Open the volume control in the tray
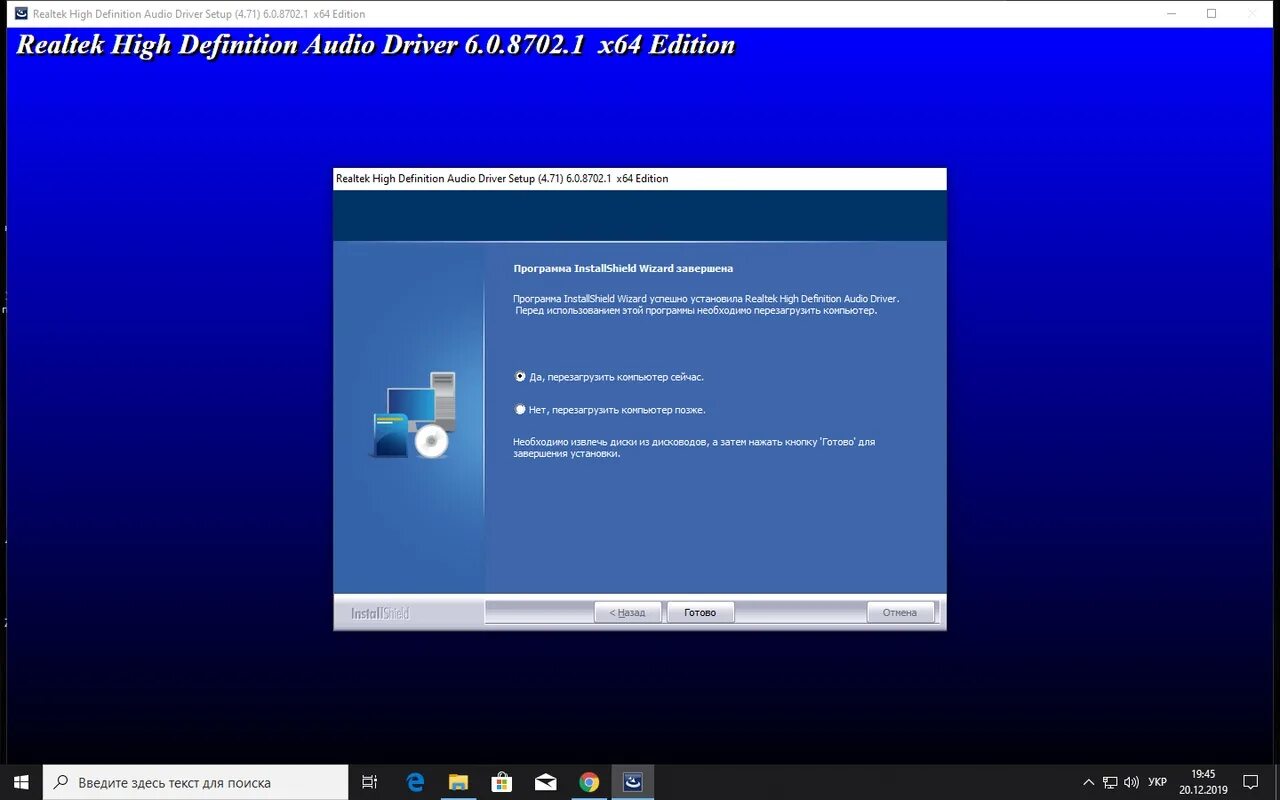1280x800 pixels. [1132, 782]
